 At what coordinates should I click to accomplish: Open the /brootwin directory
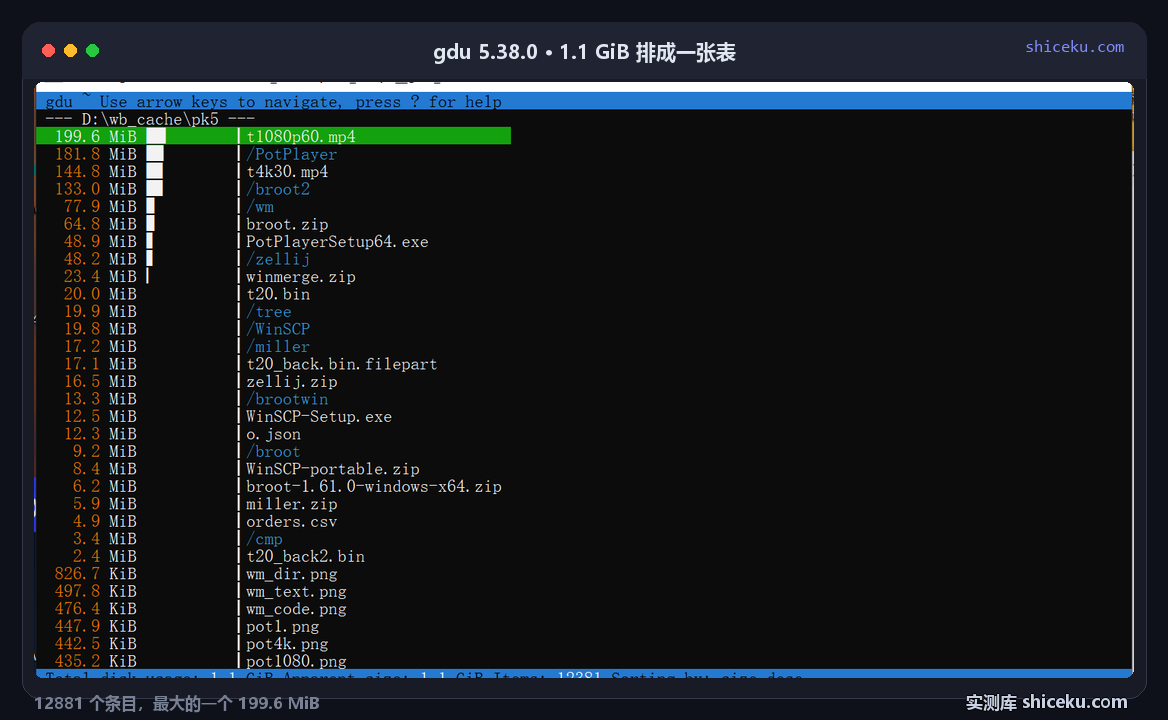click(x=287, y=399)
